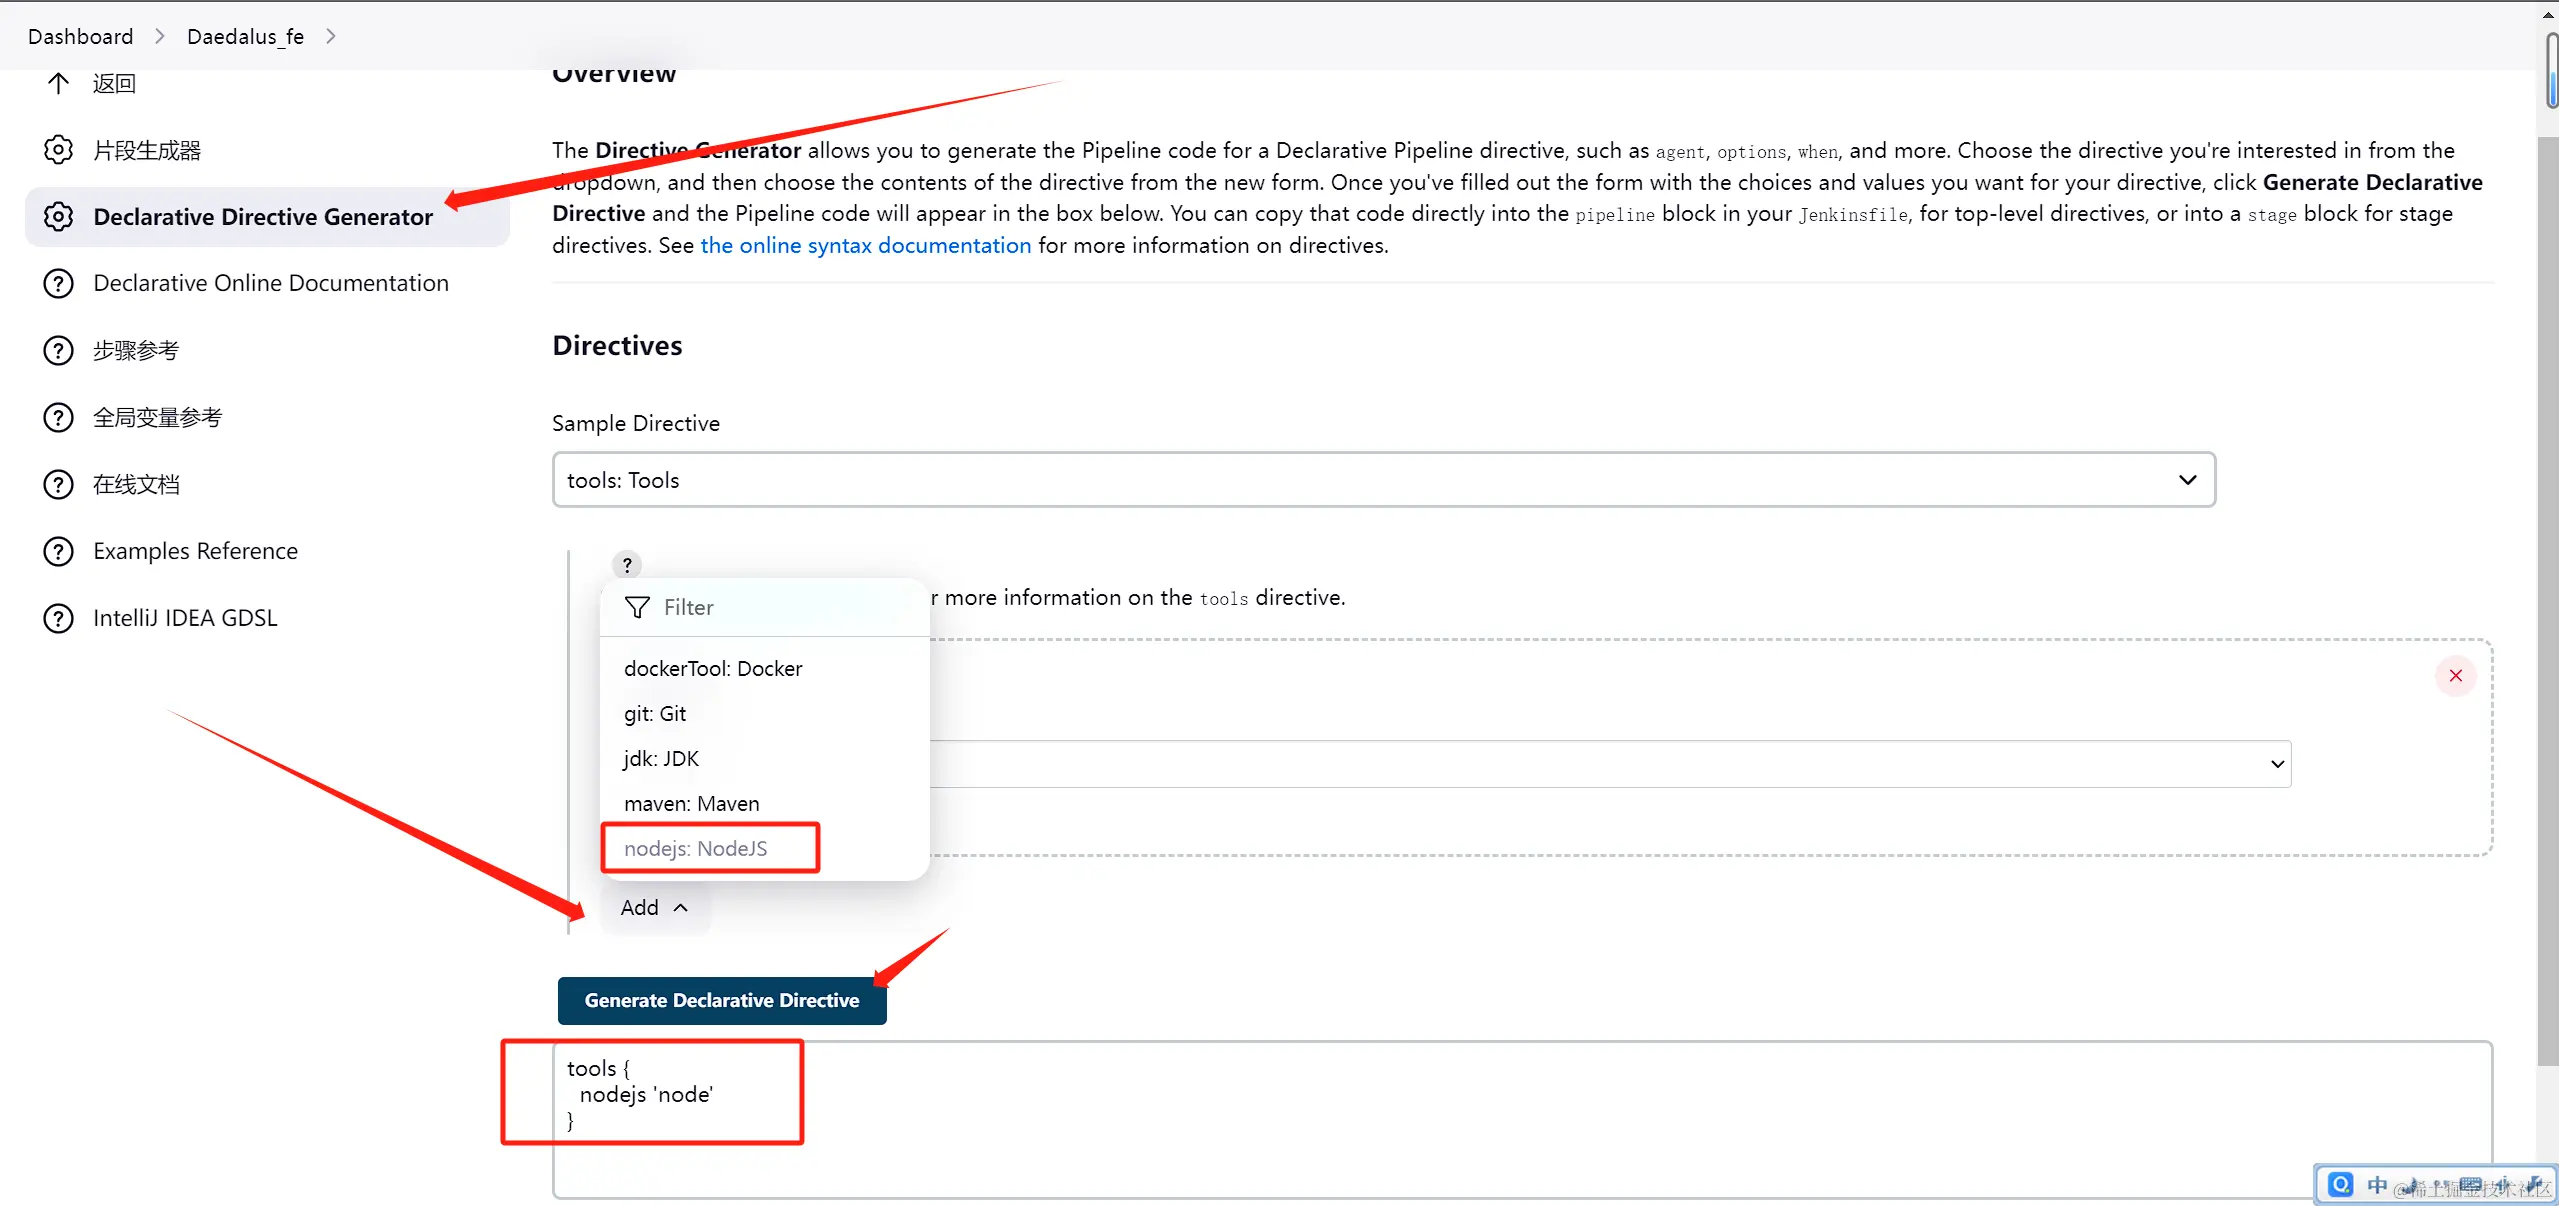Click Declarative Directive Generator gear icon

[58, 217]
